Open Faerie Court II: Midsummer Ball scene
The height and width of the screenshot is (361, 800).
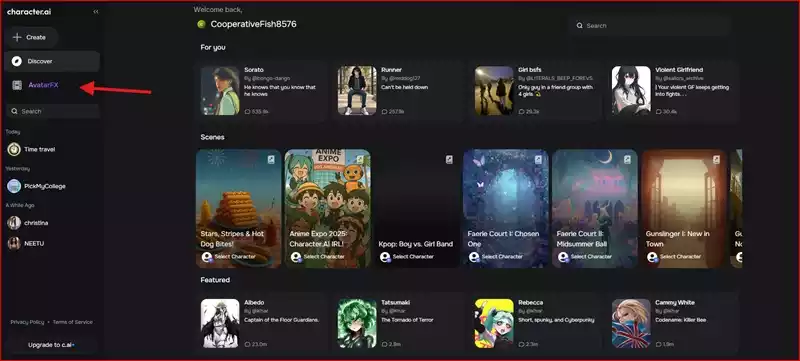[595, 209]
